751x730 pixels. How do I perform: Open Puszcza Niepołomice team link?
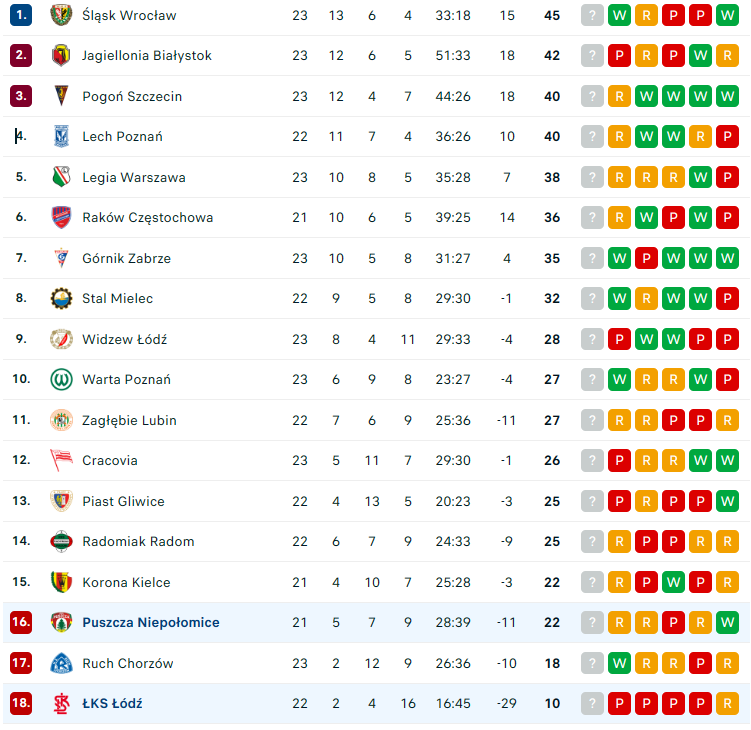pyautogui.click(x=151, y=622)
